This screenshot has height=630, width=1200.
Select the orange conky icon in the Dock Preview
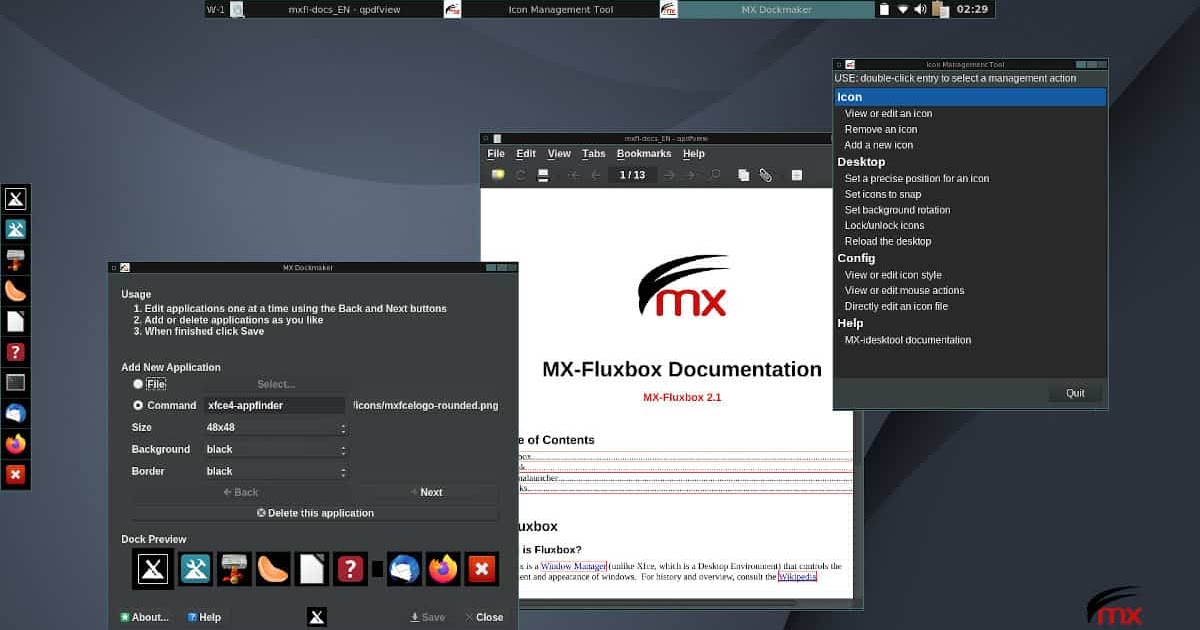click(x=274, y=568)
